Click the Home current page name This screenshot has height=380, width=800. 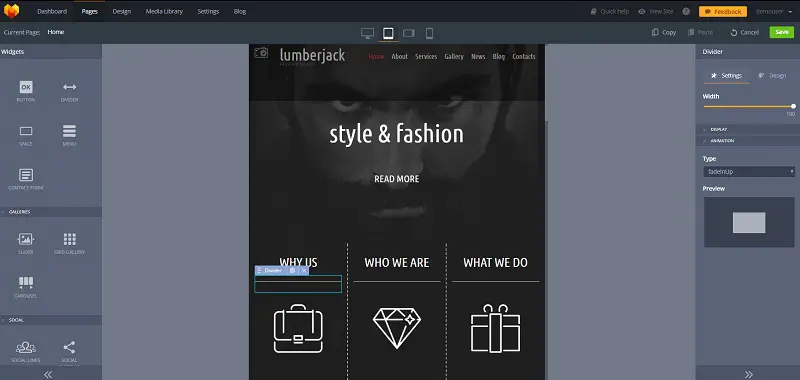(x=56, y=32)
